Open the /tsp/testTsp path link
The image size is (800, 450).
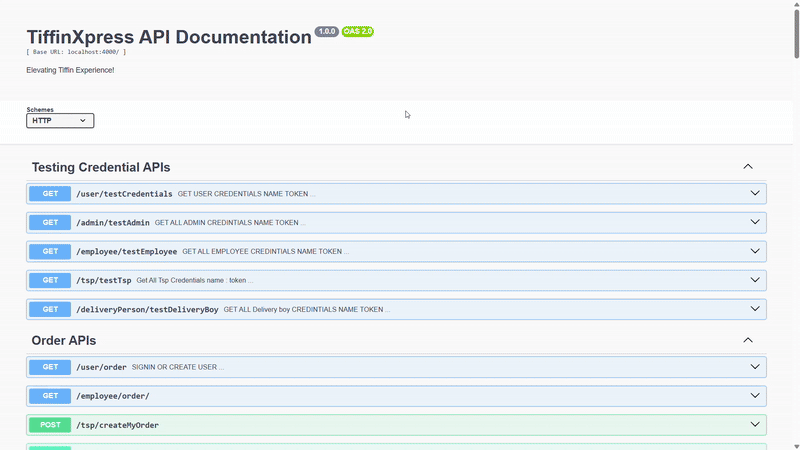pos(104,280)
